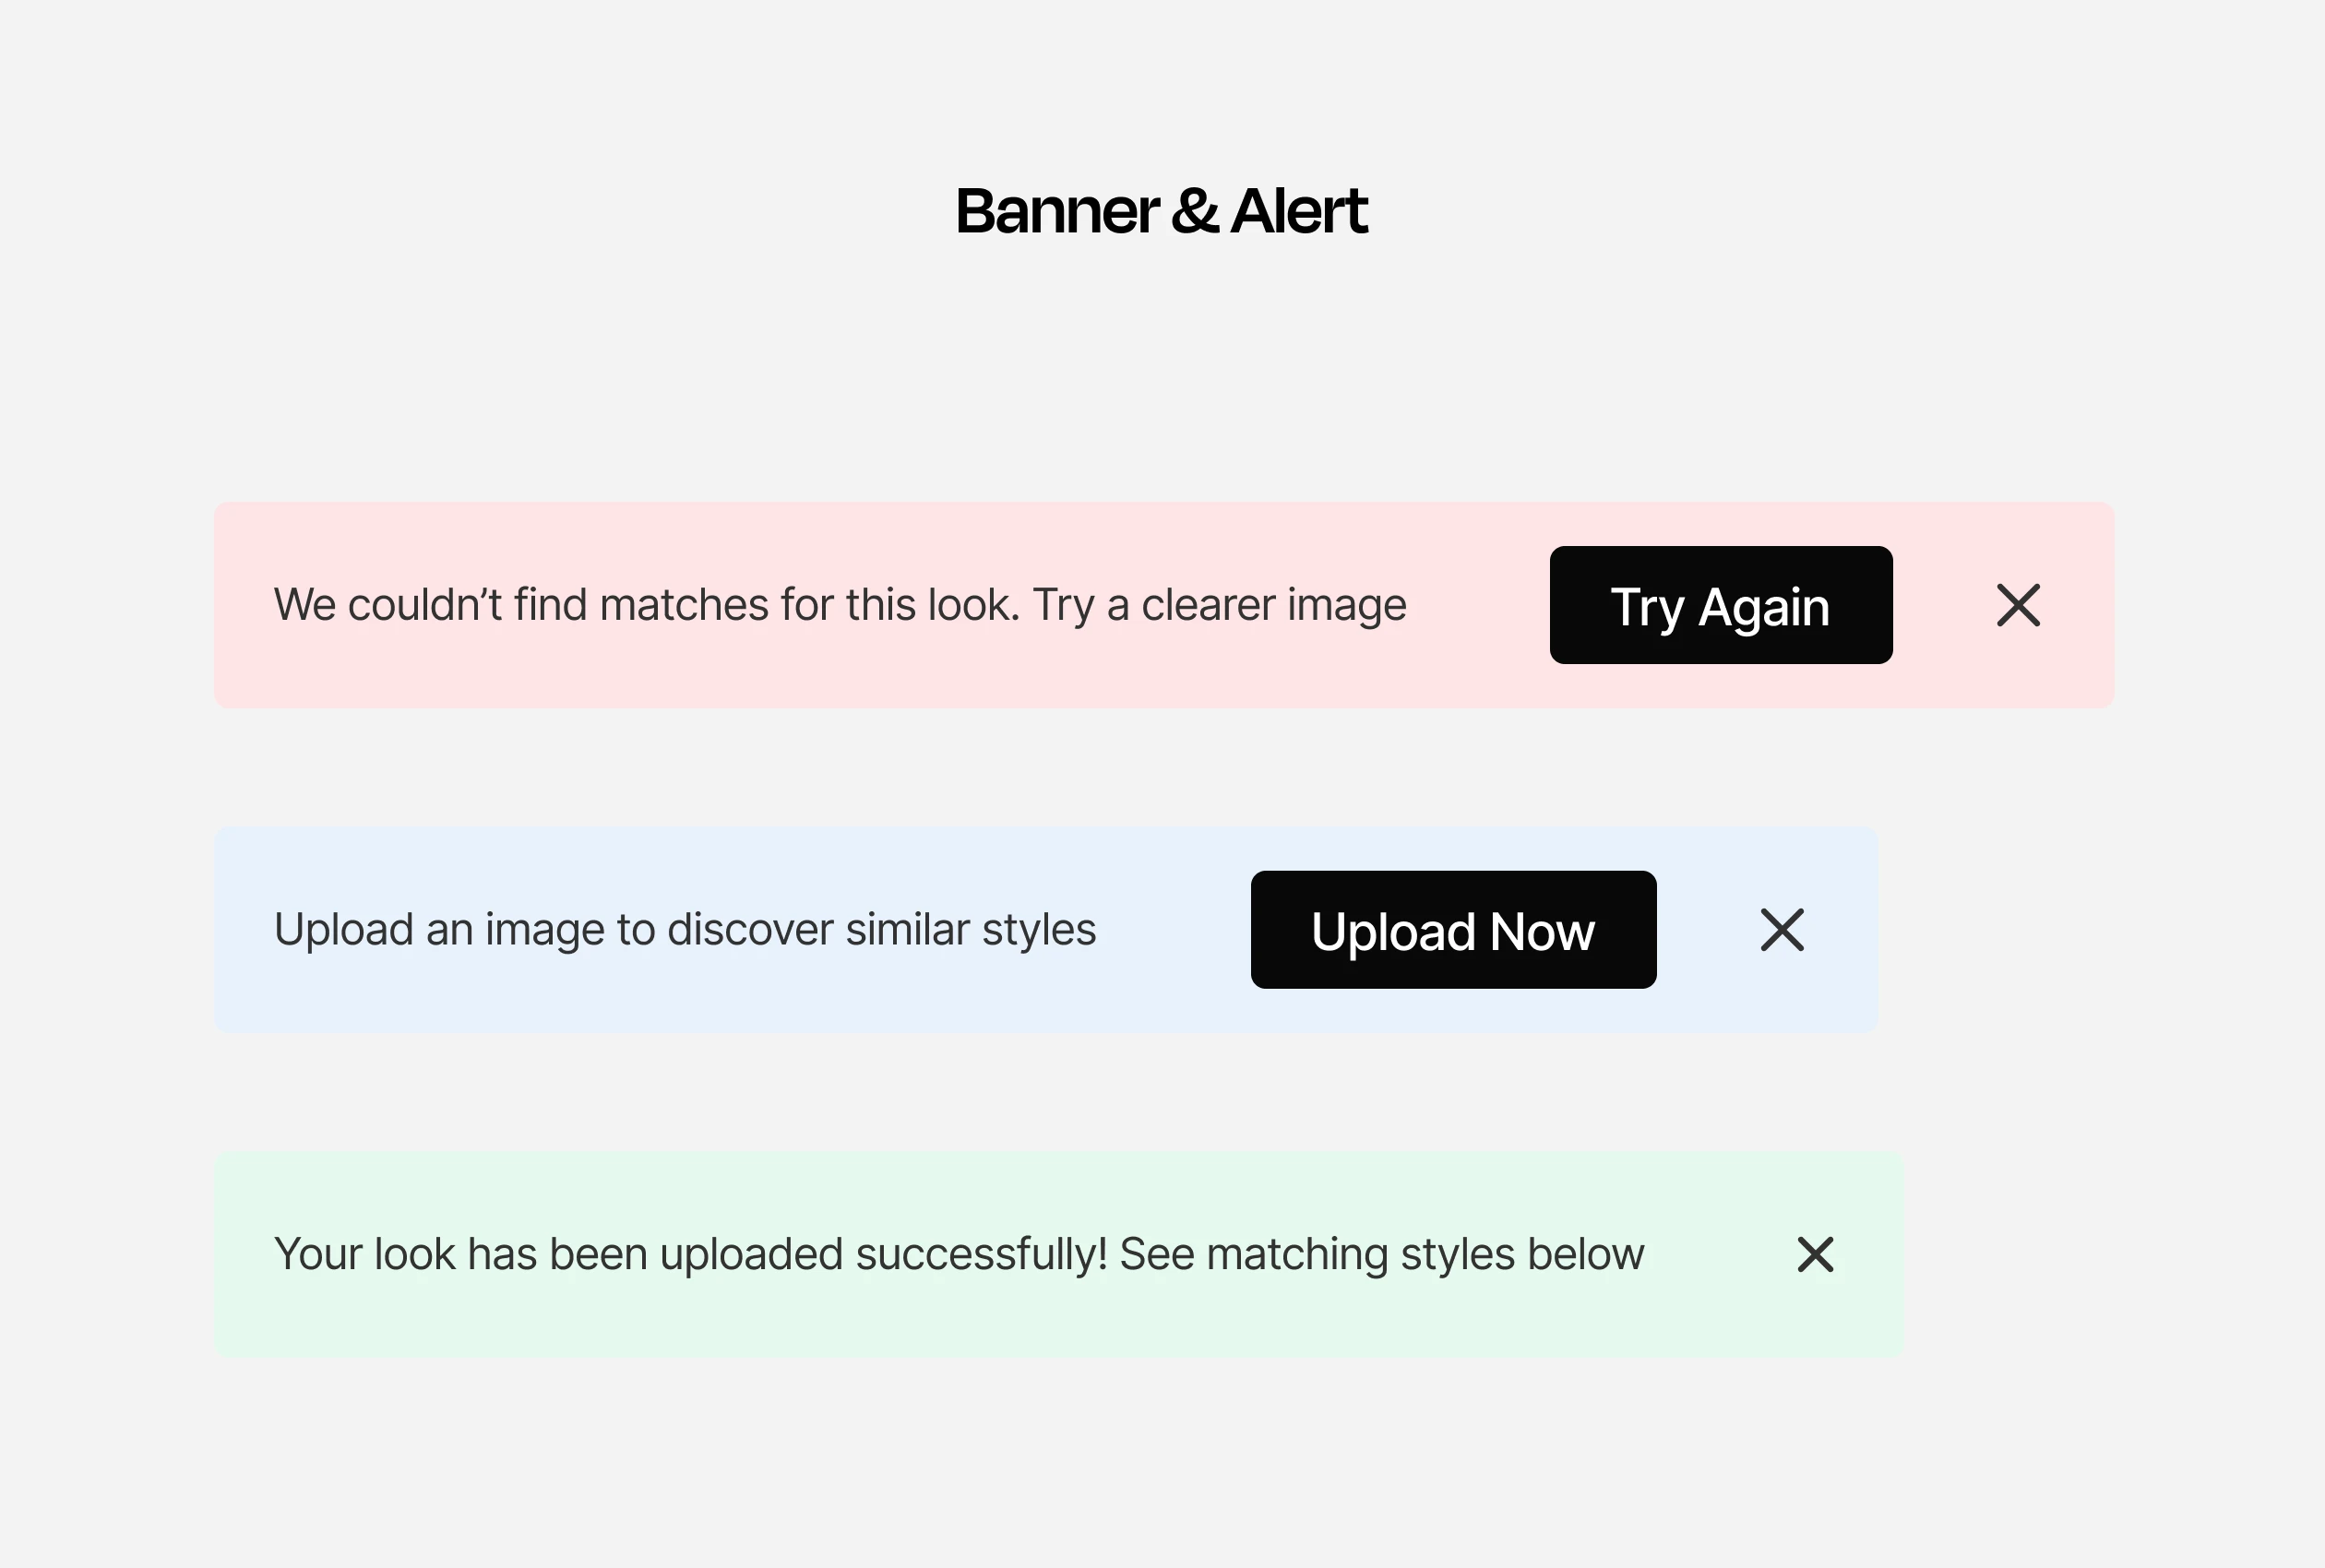
Task: Dismiss the green success banner with X
Action: click(x=1815, y=1255)
